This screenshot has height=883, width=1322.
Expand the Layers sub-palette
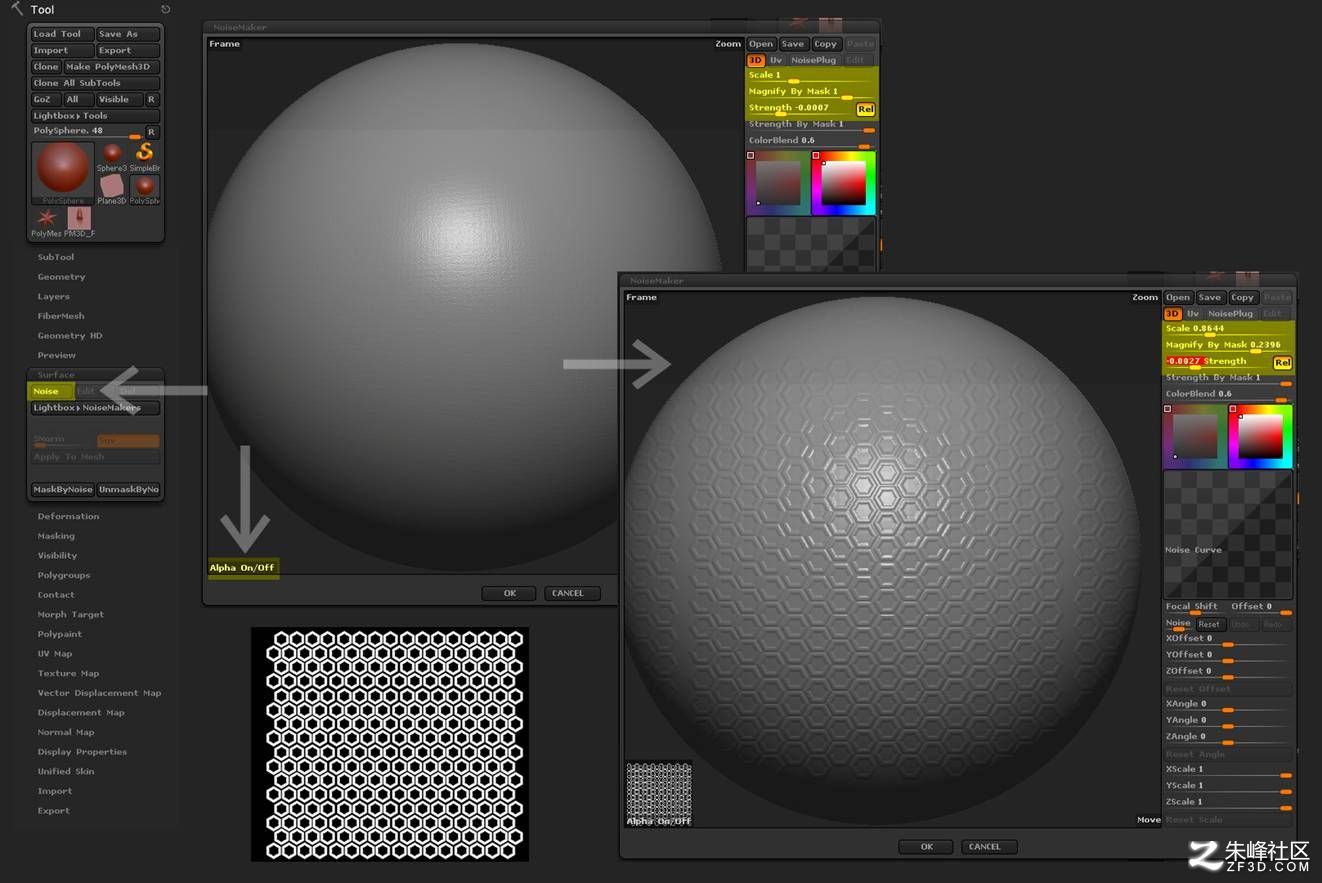point(54,296)
